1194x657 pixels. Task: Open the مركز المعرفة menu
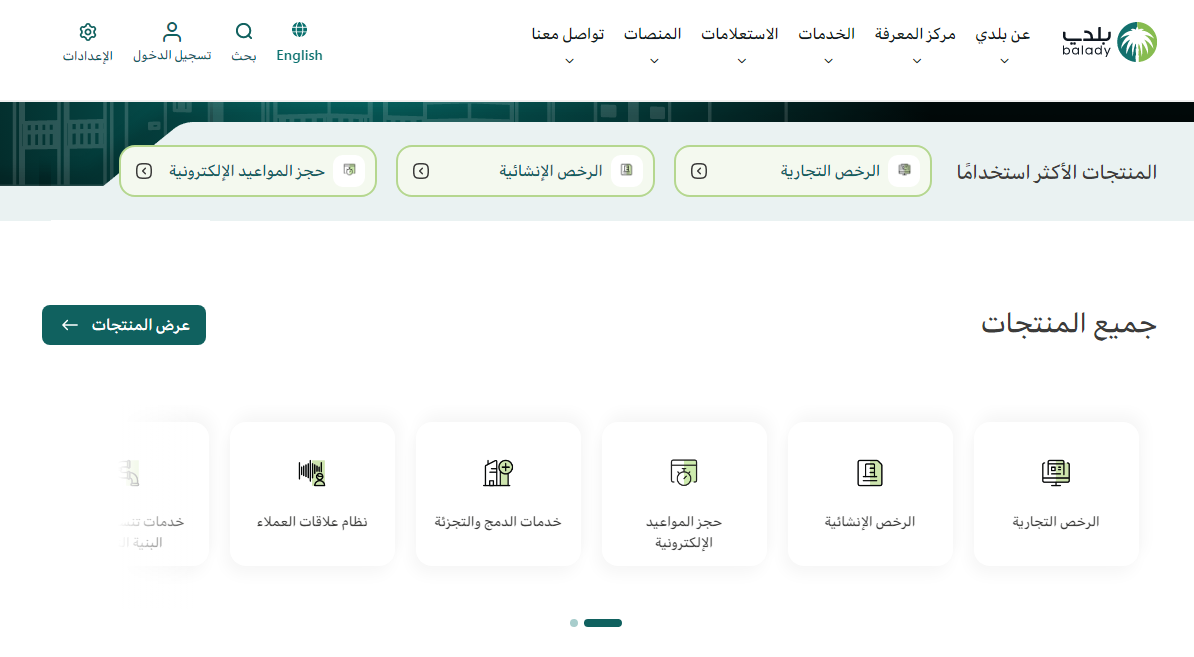[x=915, y=34]
